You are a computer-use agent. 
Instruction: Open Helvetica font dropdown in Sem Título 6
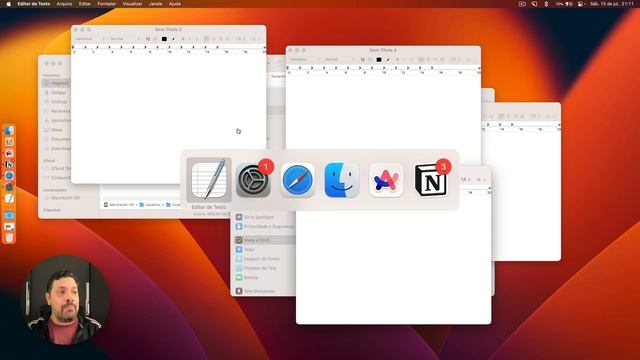point(304,60)
